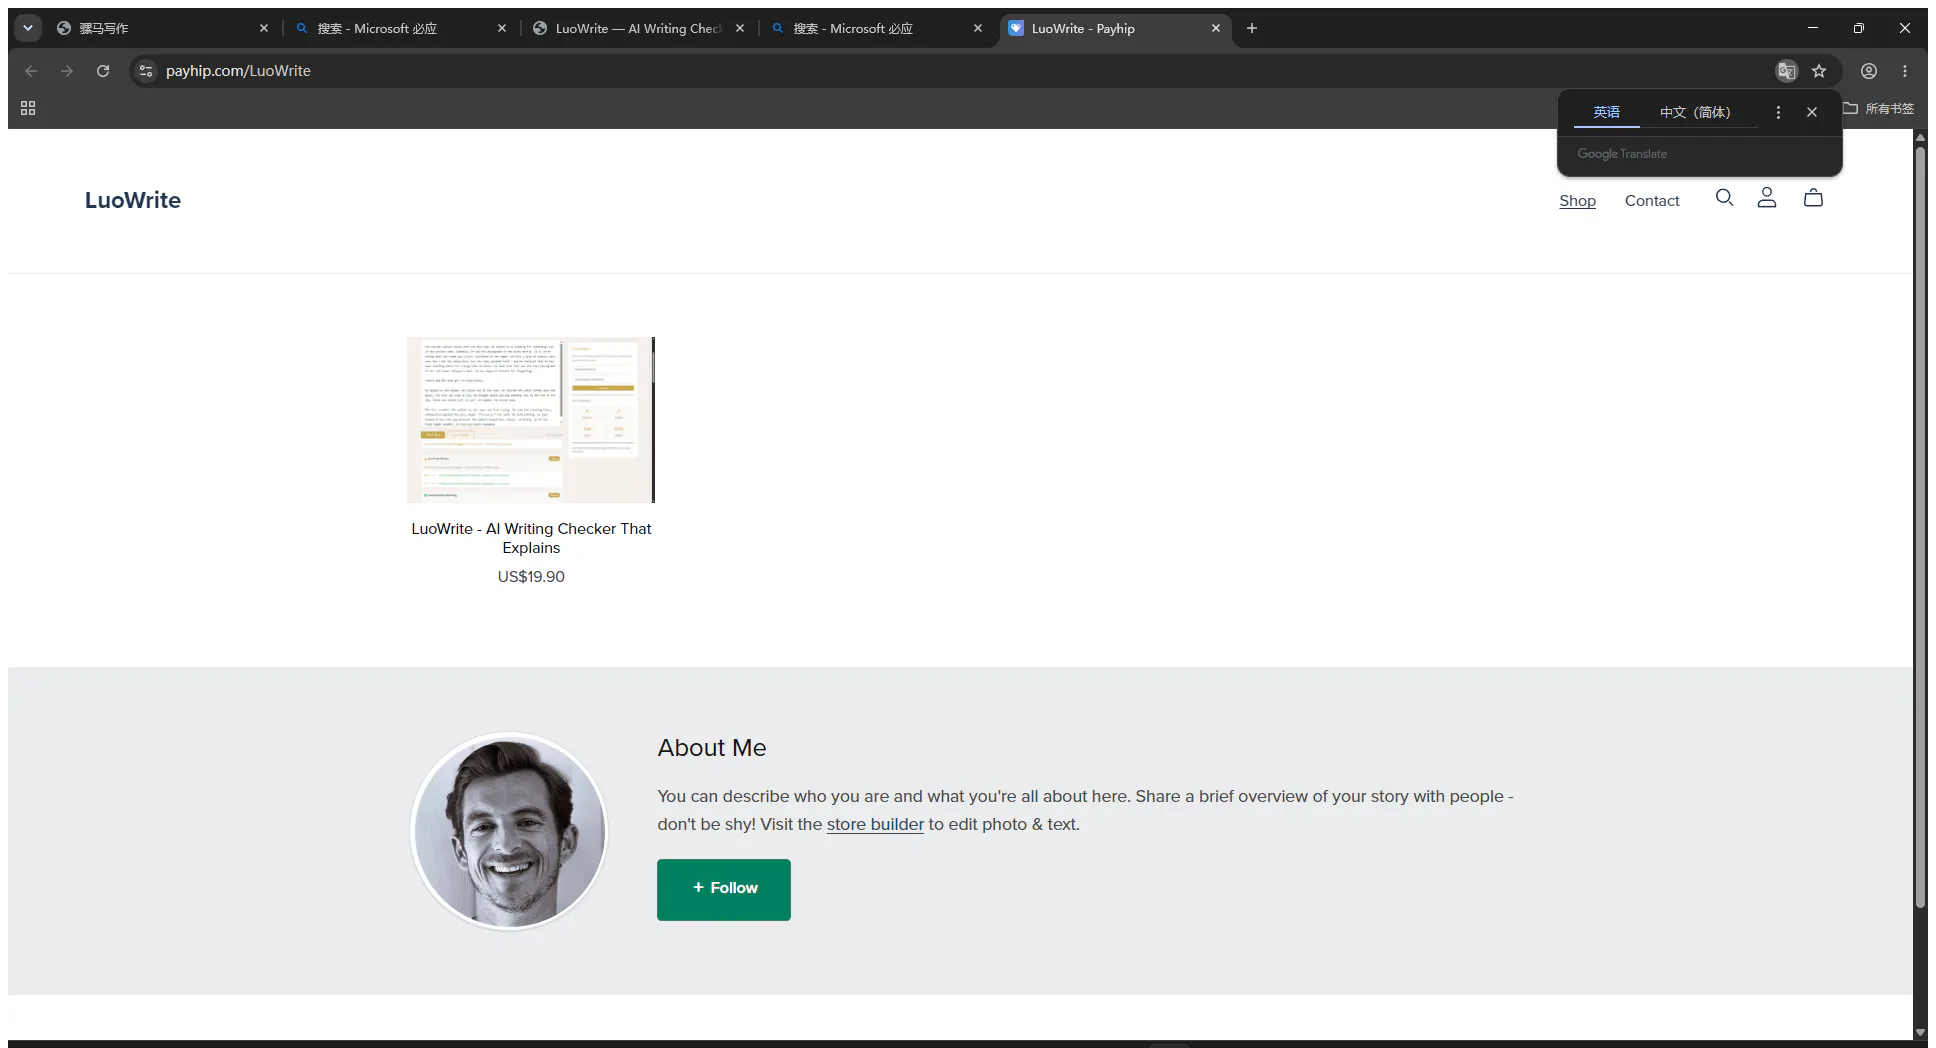
Task: Open the apps grid in bookmarks bar
Action: 28,108
